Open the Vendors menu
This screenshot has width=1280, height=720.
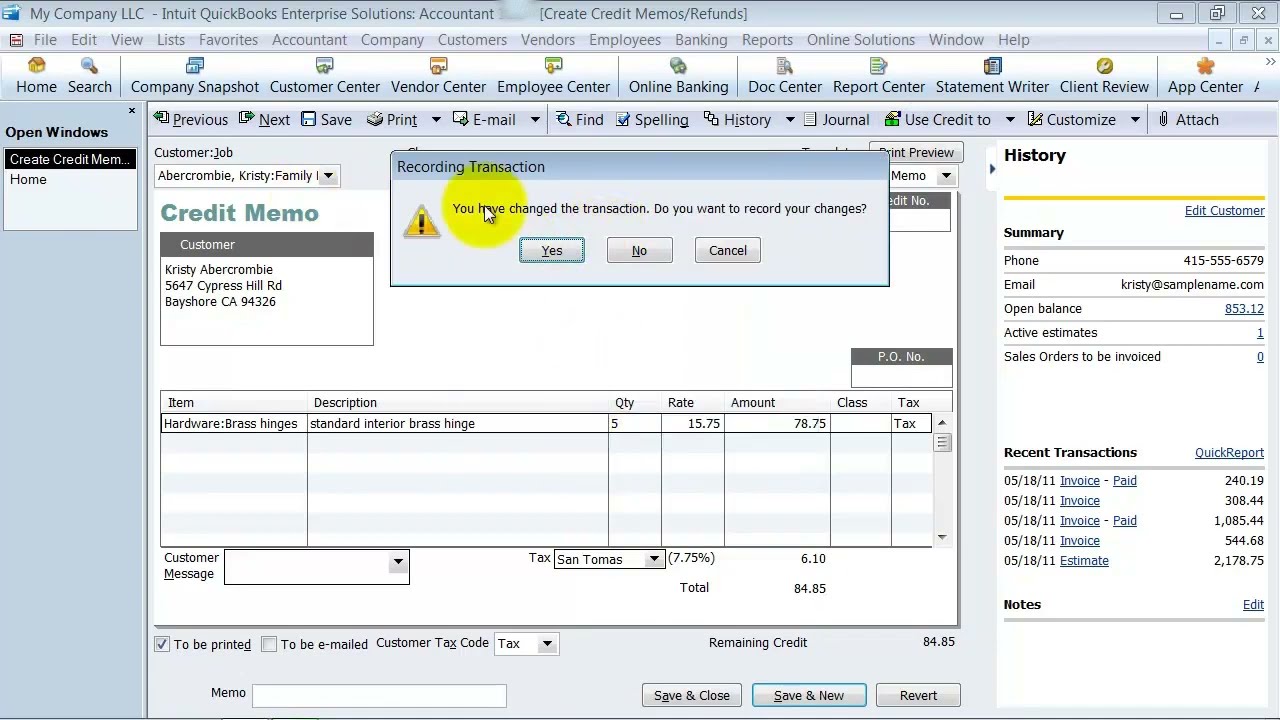[547, 40]
